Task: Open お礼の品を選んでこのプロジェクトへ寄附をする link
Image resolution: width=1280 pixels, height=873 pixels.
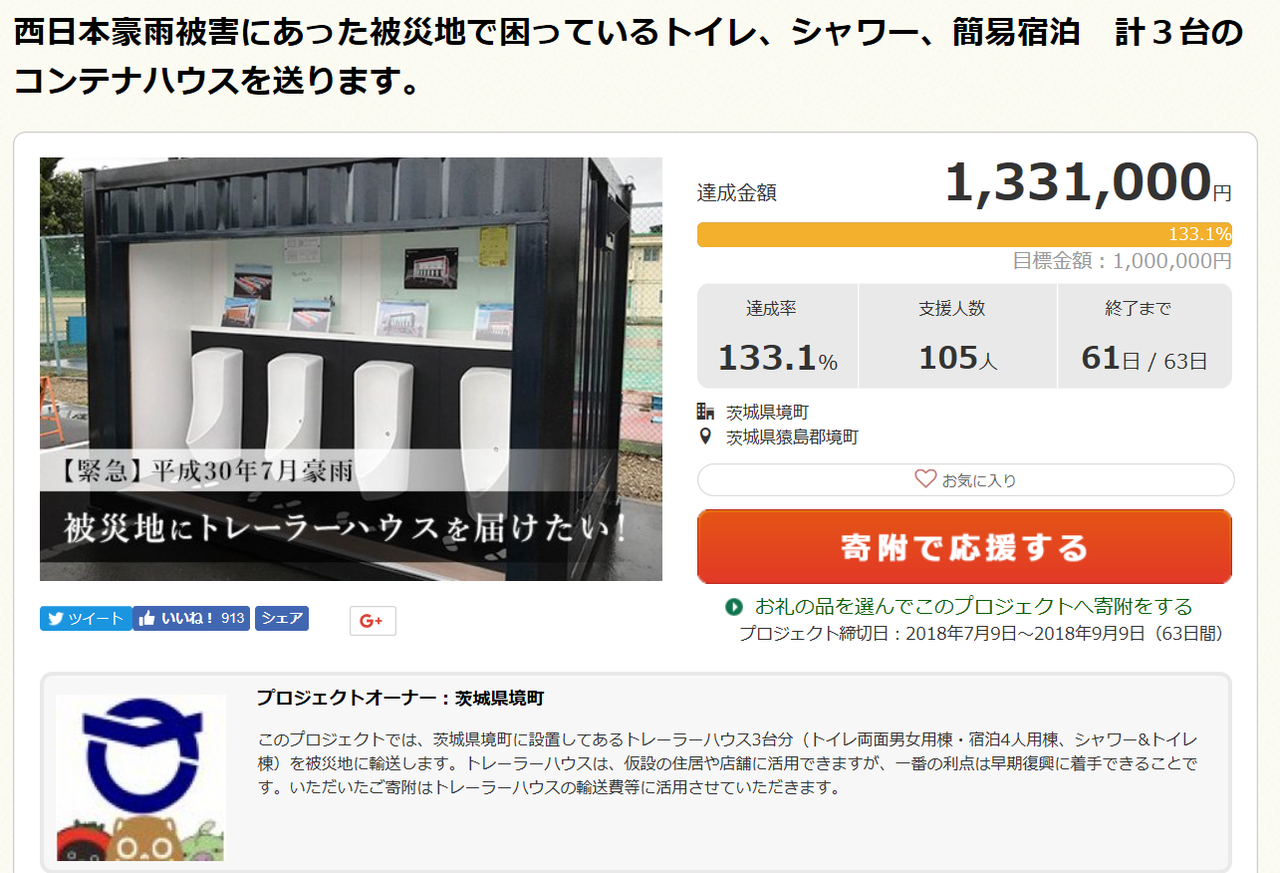Action: pos(974,607)
